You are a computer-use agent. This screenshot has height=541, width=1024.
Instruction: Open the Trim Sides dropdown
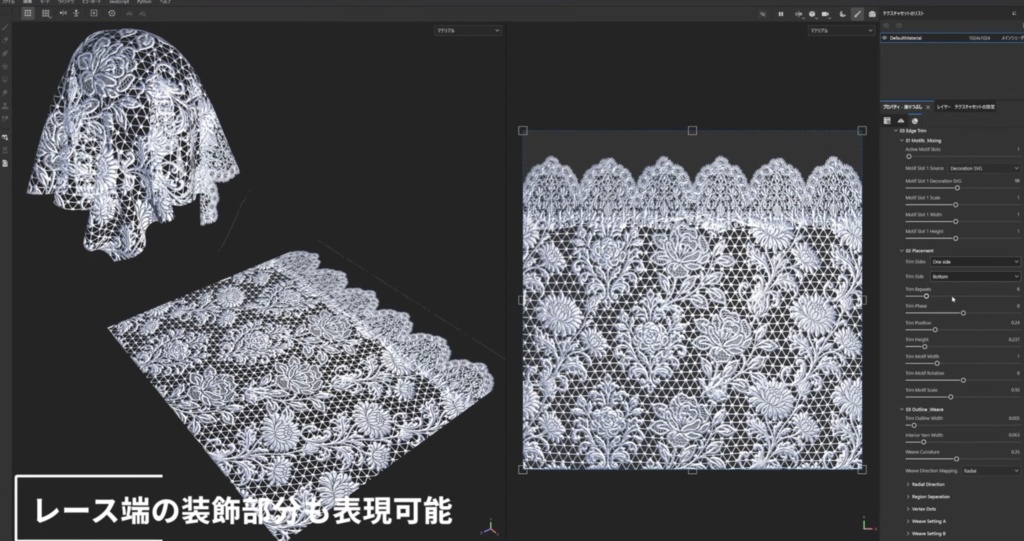point(975,262)
